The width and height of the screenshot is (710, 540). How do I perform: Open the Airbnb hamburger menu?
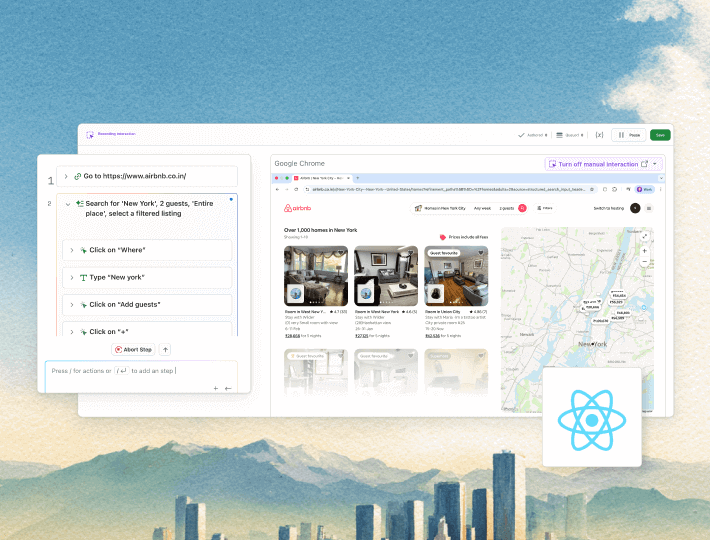coord(649,208)
